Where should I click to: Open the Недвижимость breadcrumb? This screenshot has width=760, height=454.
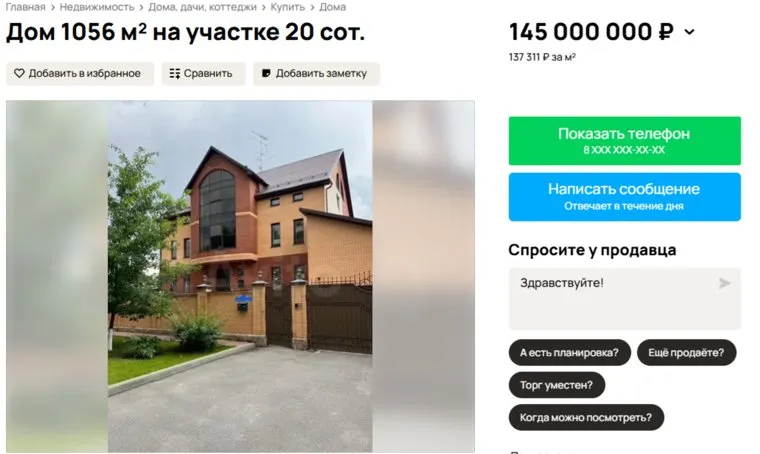pyautogui.click(x=97, y=7)
